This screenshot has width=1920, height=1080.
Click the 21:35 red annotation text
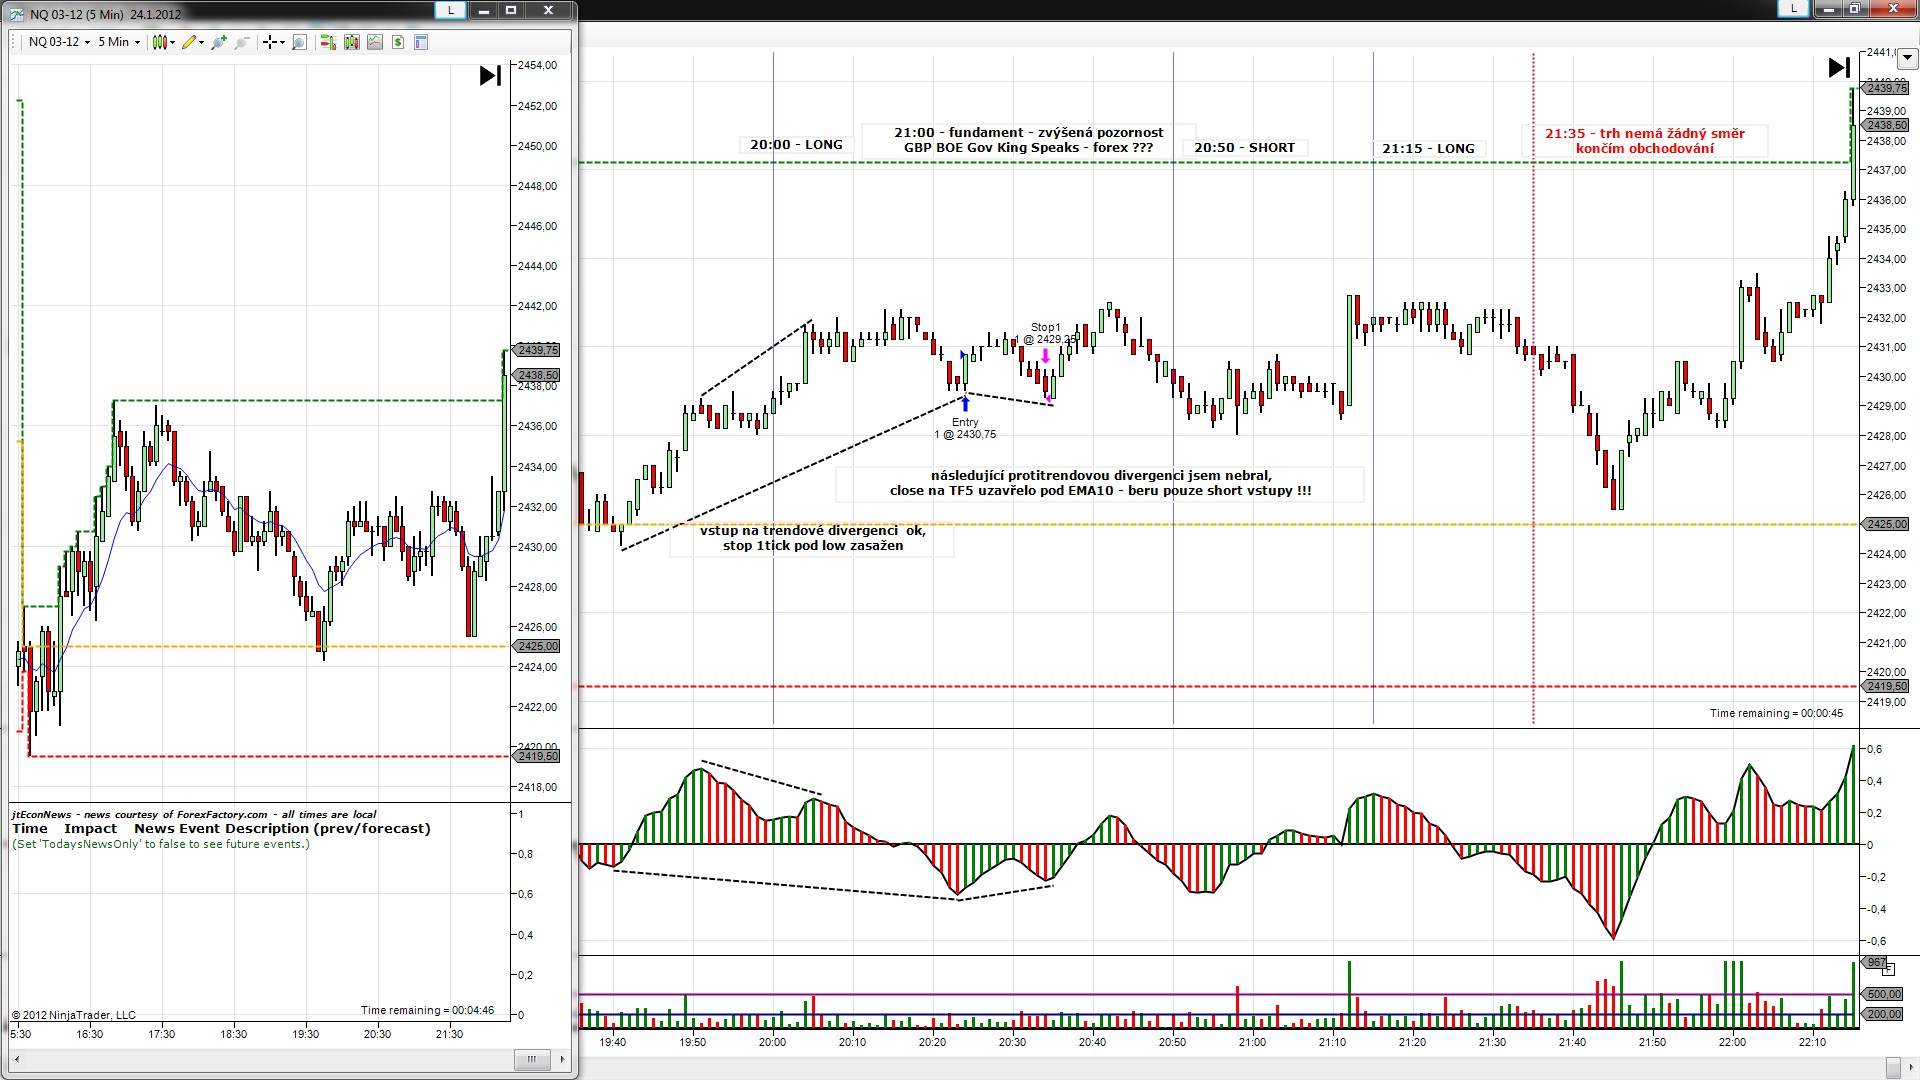(1644, 141)
